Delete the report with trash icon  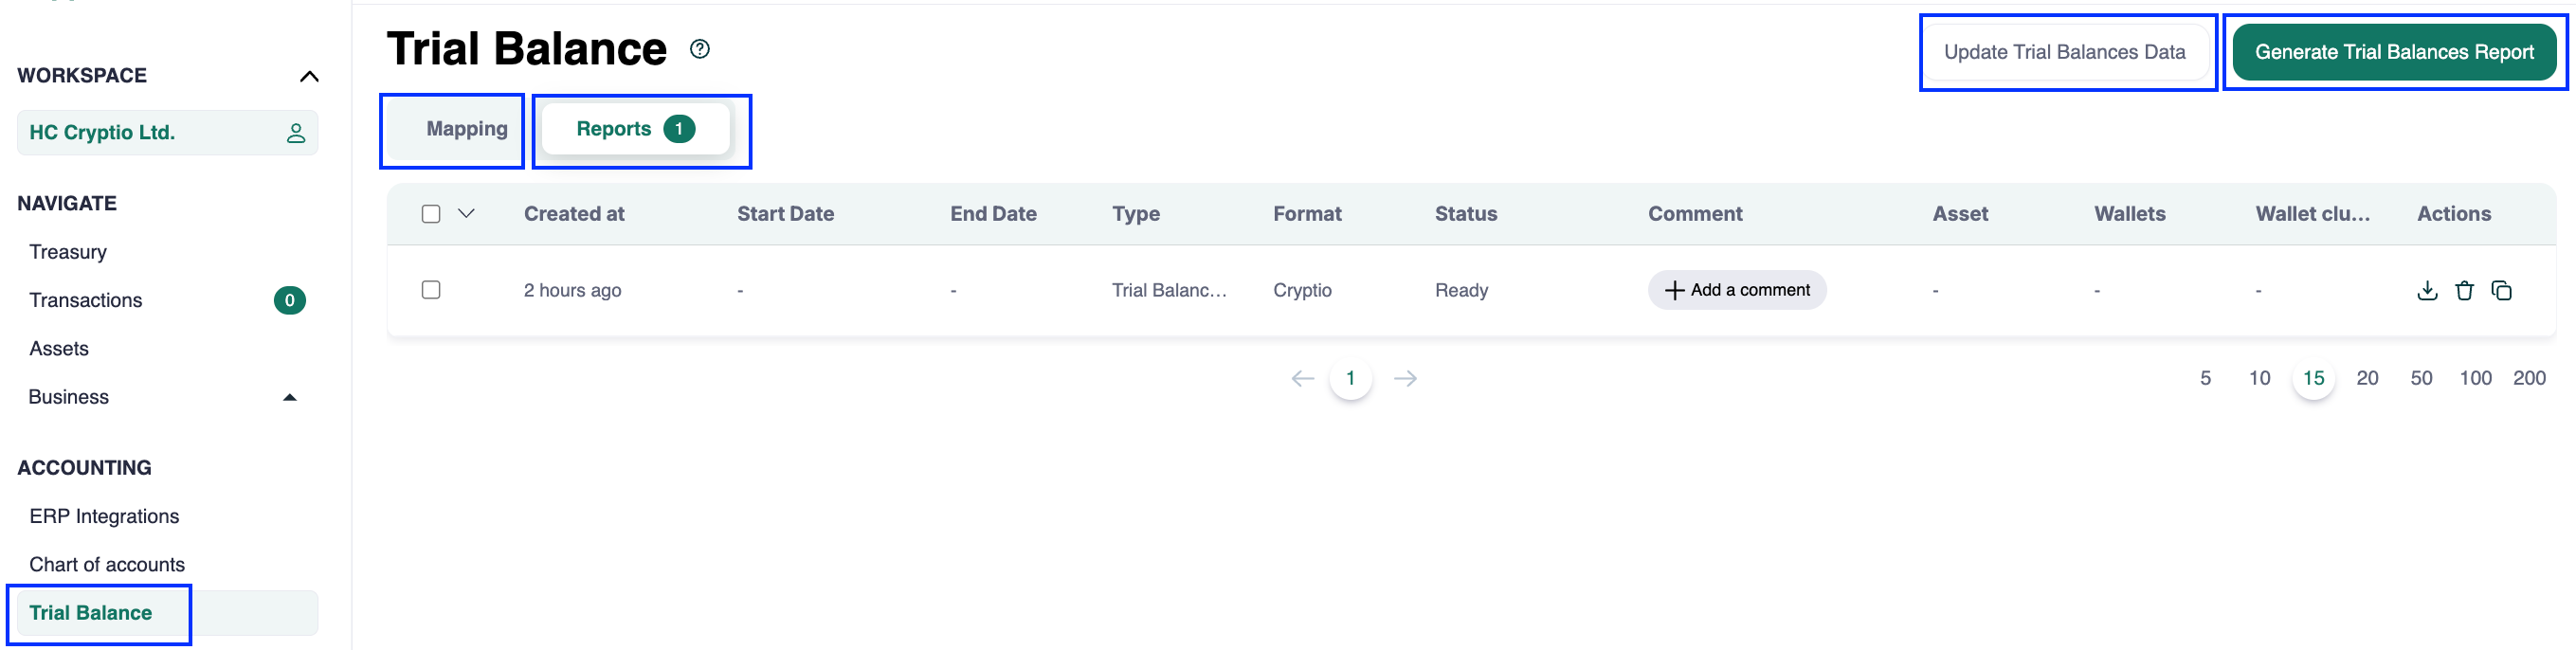2464,291
